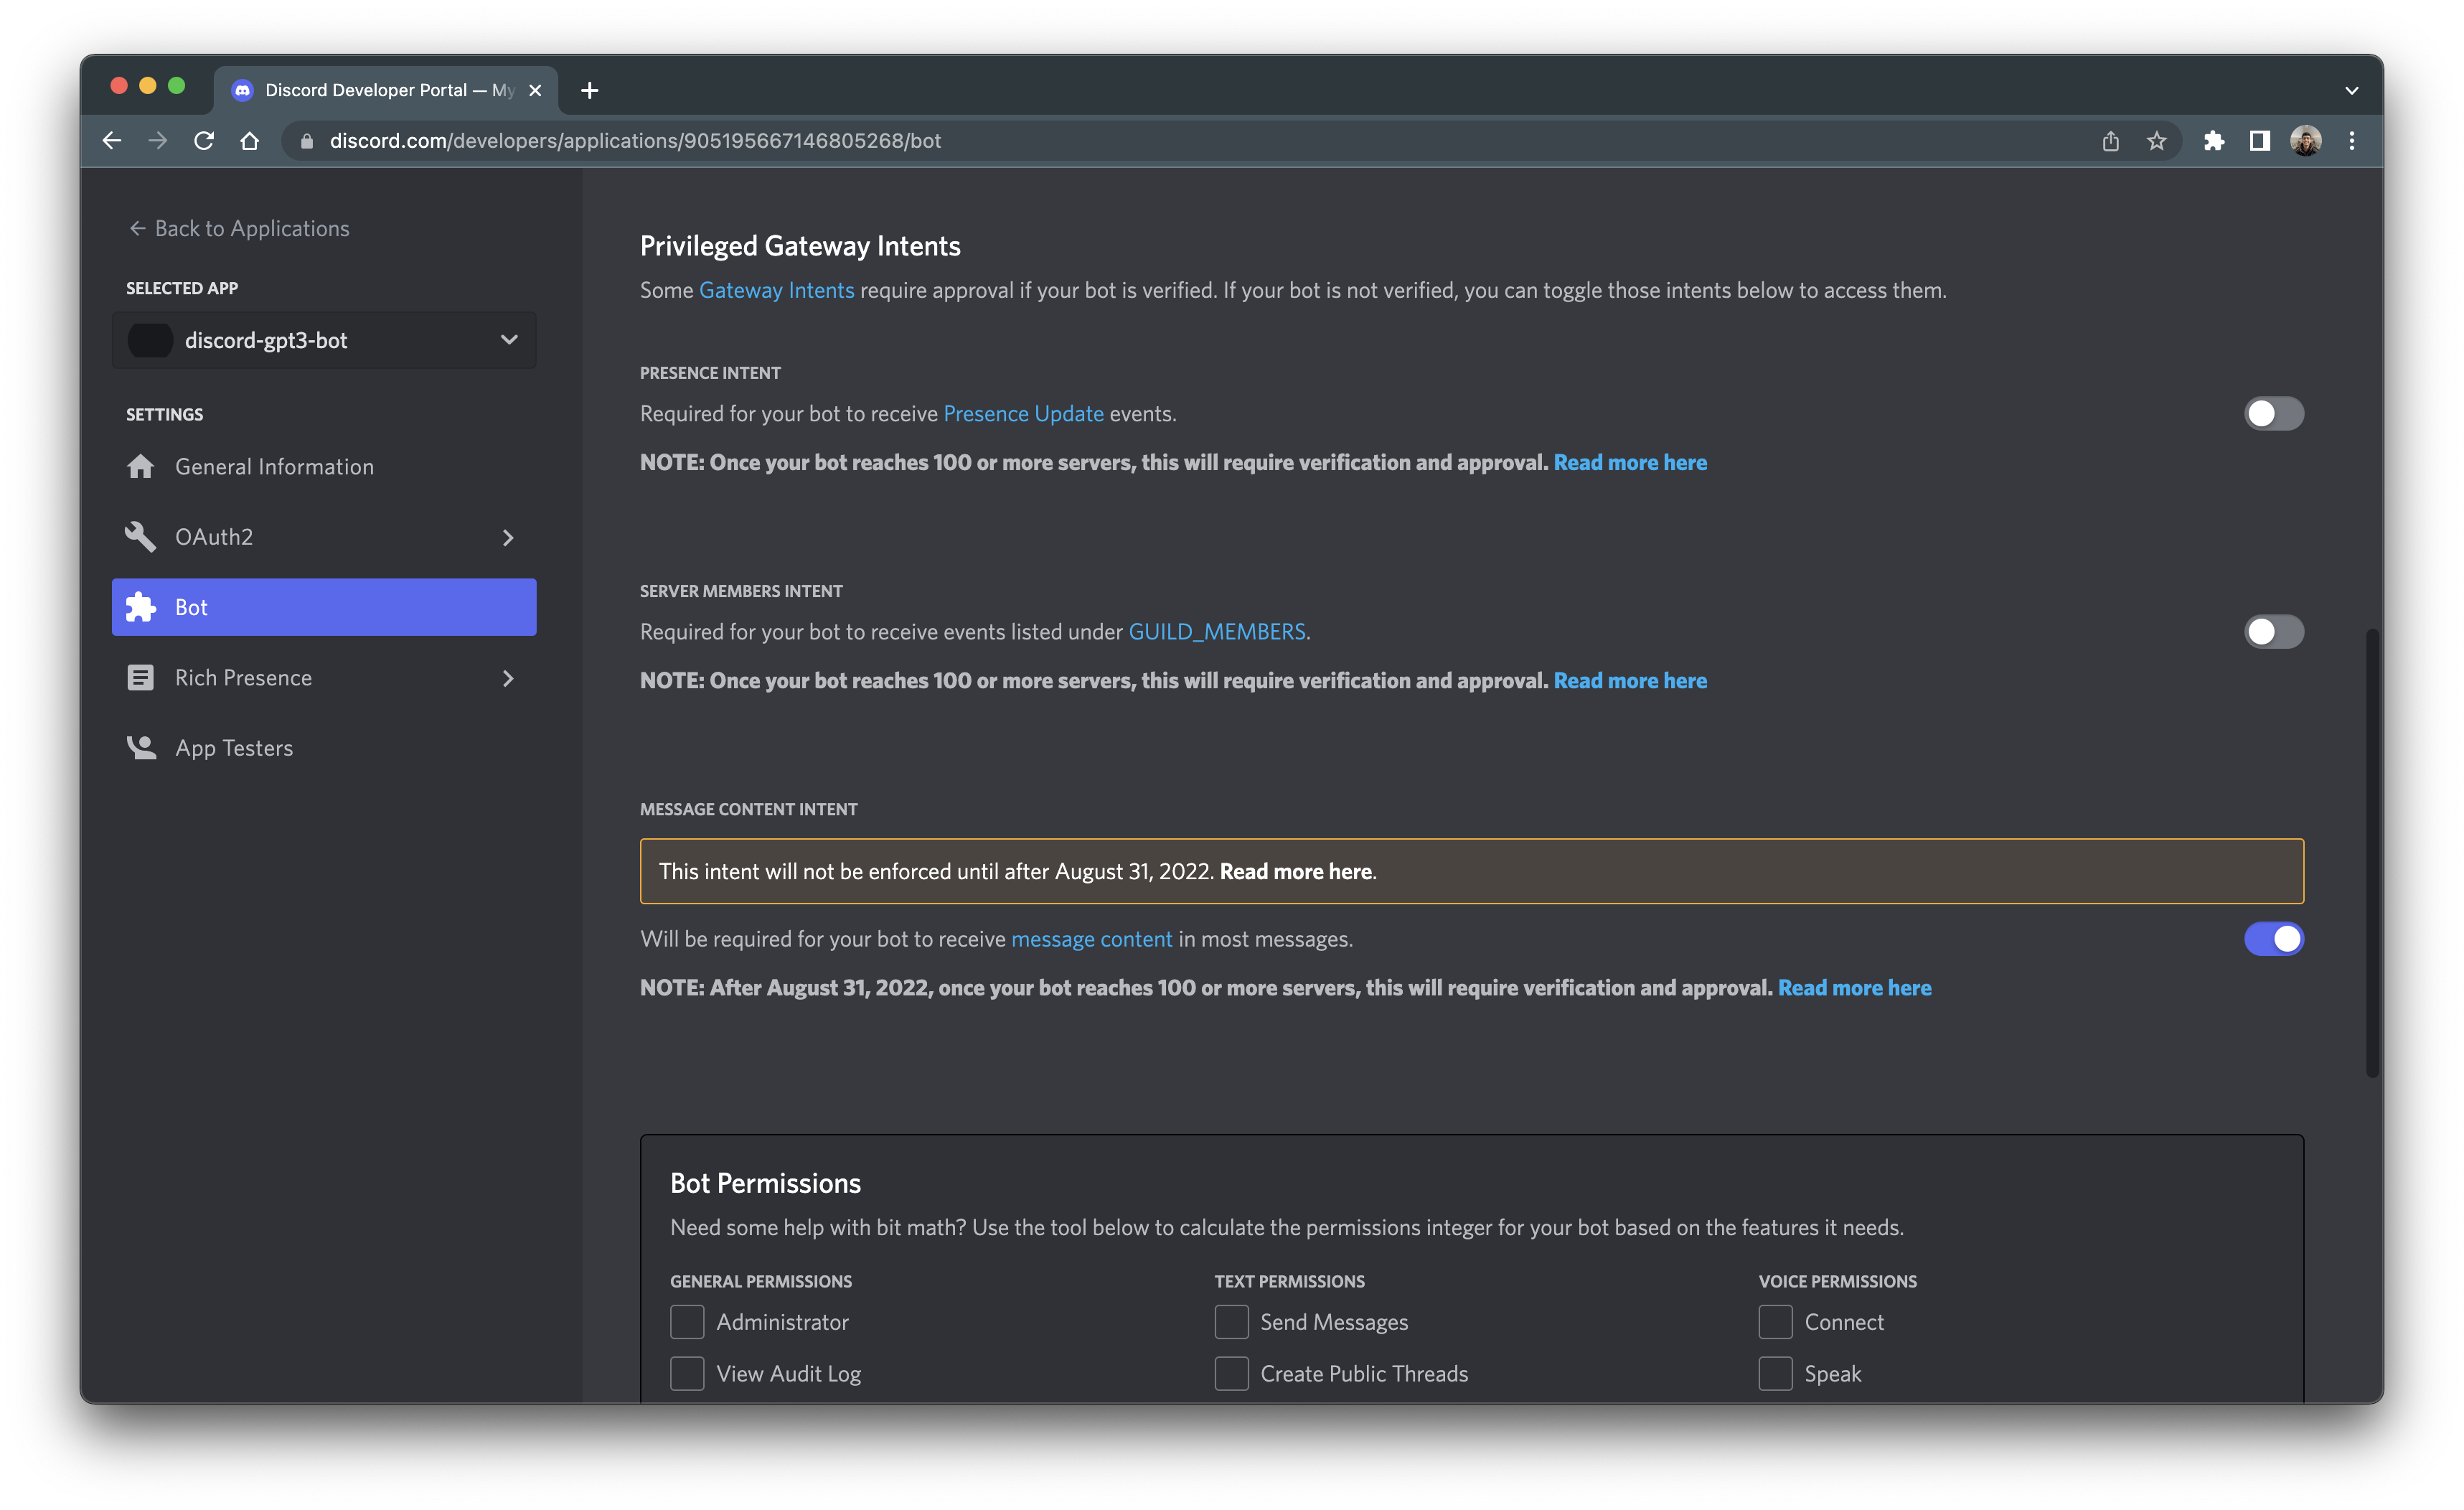Check the Connect voice permission
The height and width of the screenshot is (1510, 2464).
pyautogui.click(x=1775, y=1322)
